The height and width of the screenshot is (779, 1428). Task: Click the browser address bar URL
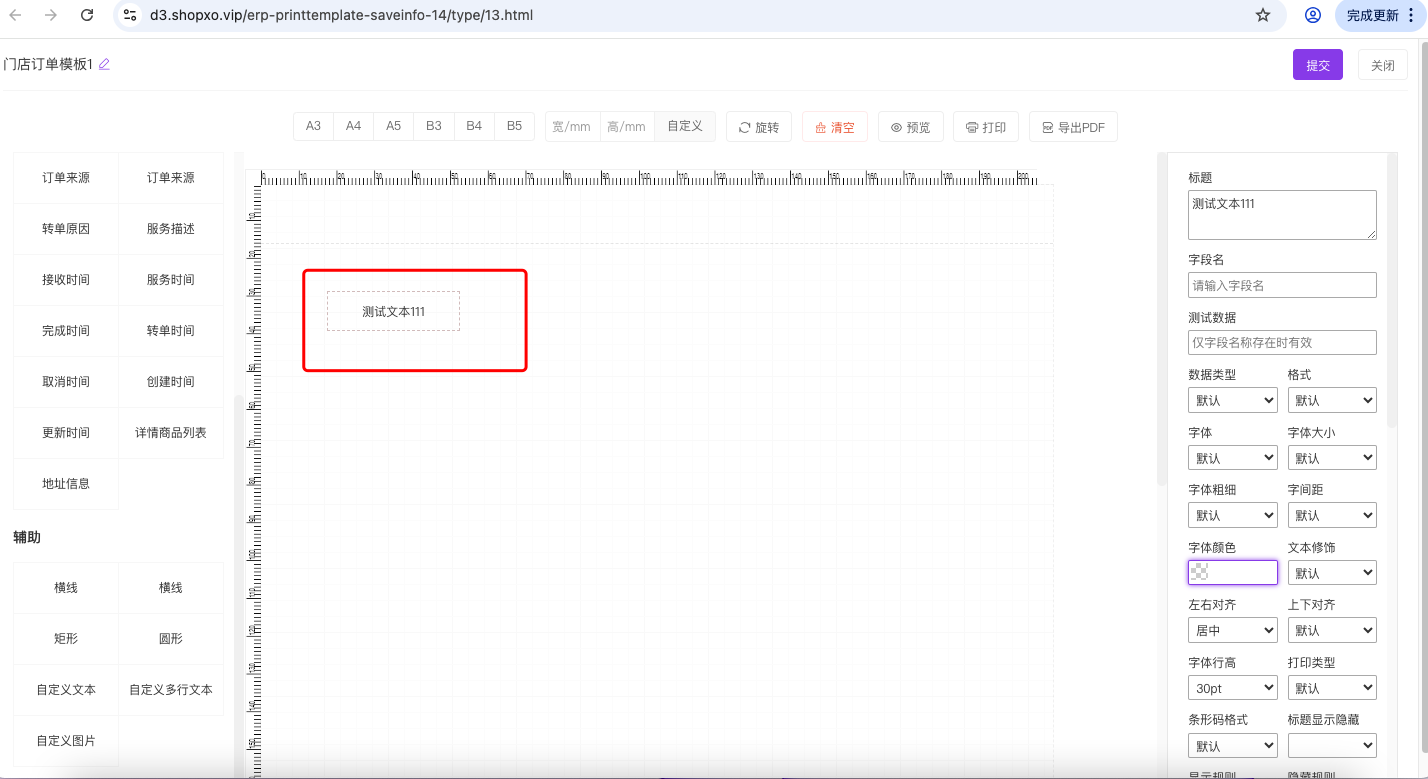[341, 16]
